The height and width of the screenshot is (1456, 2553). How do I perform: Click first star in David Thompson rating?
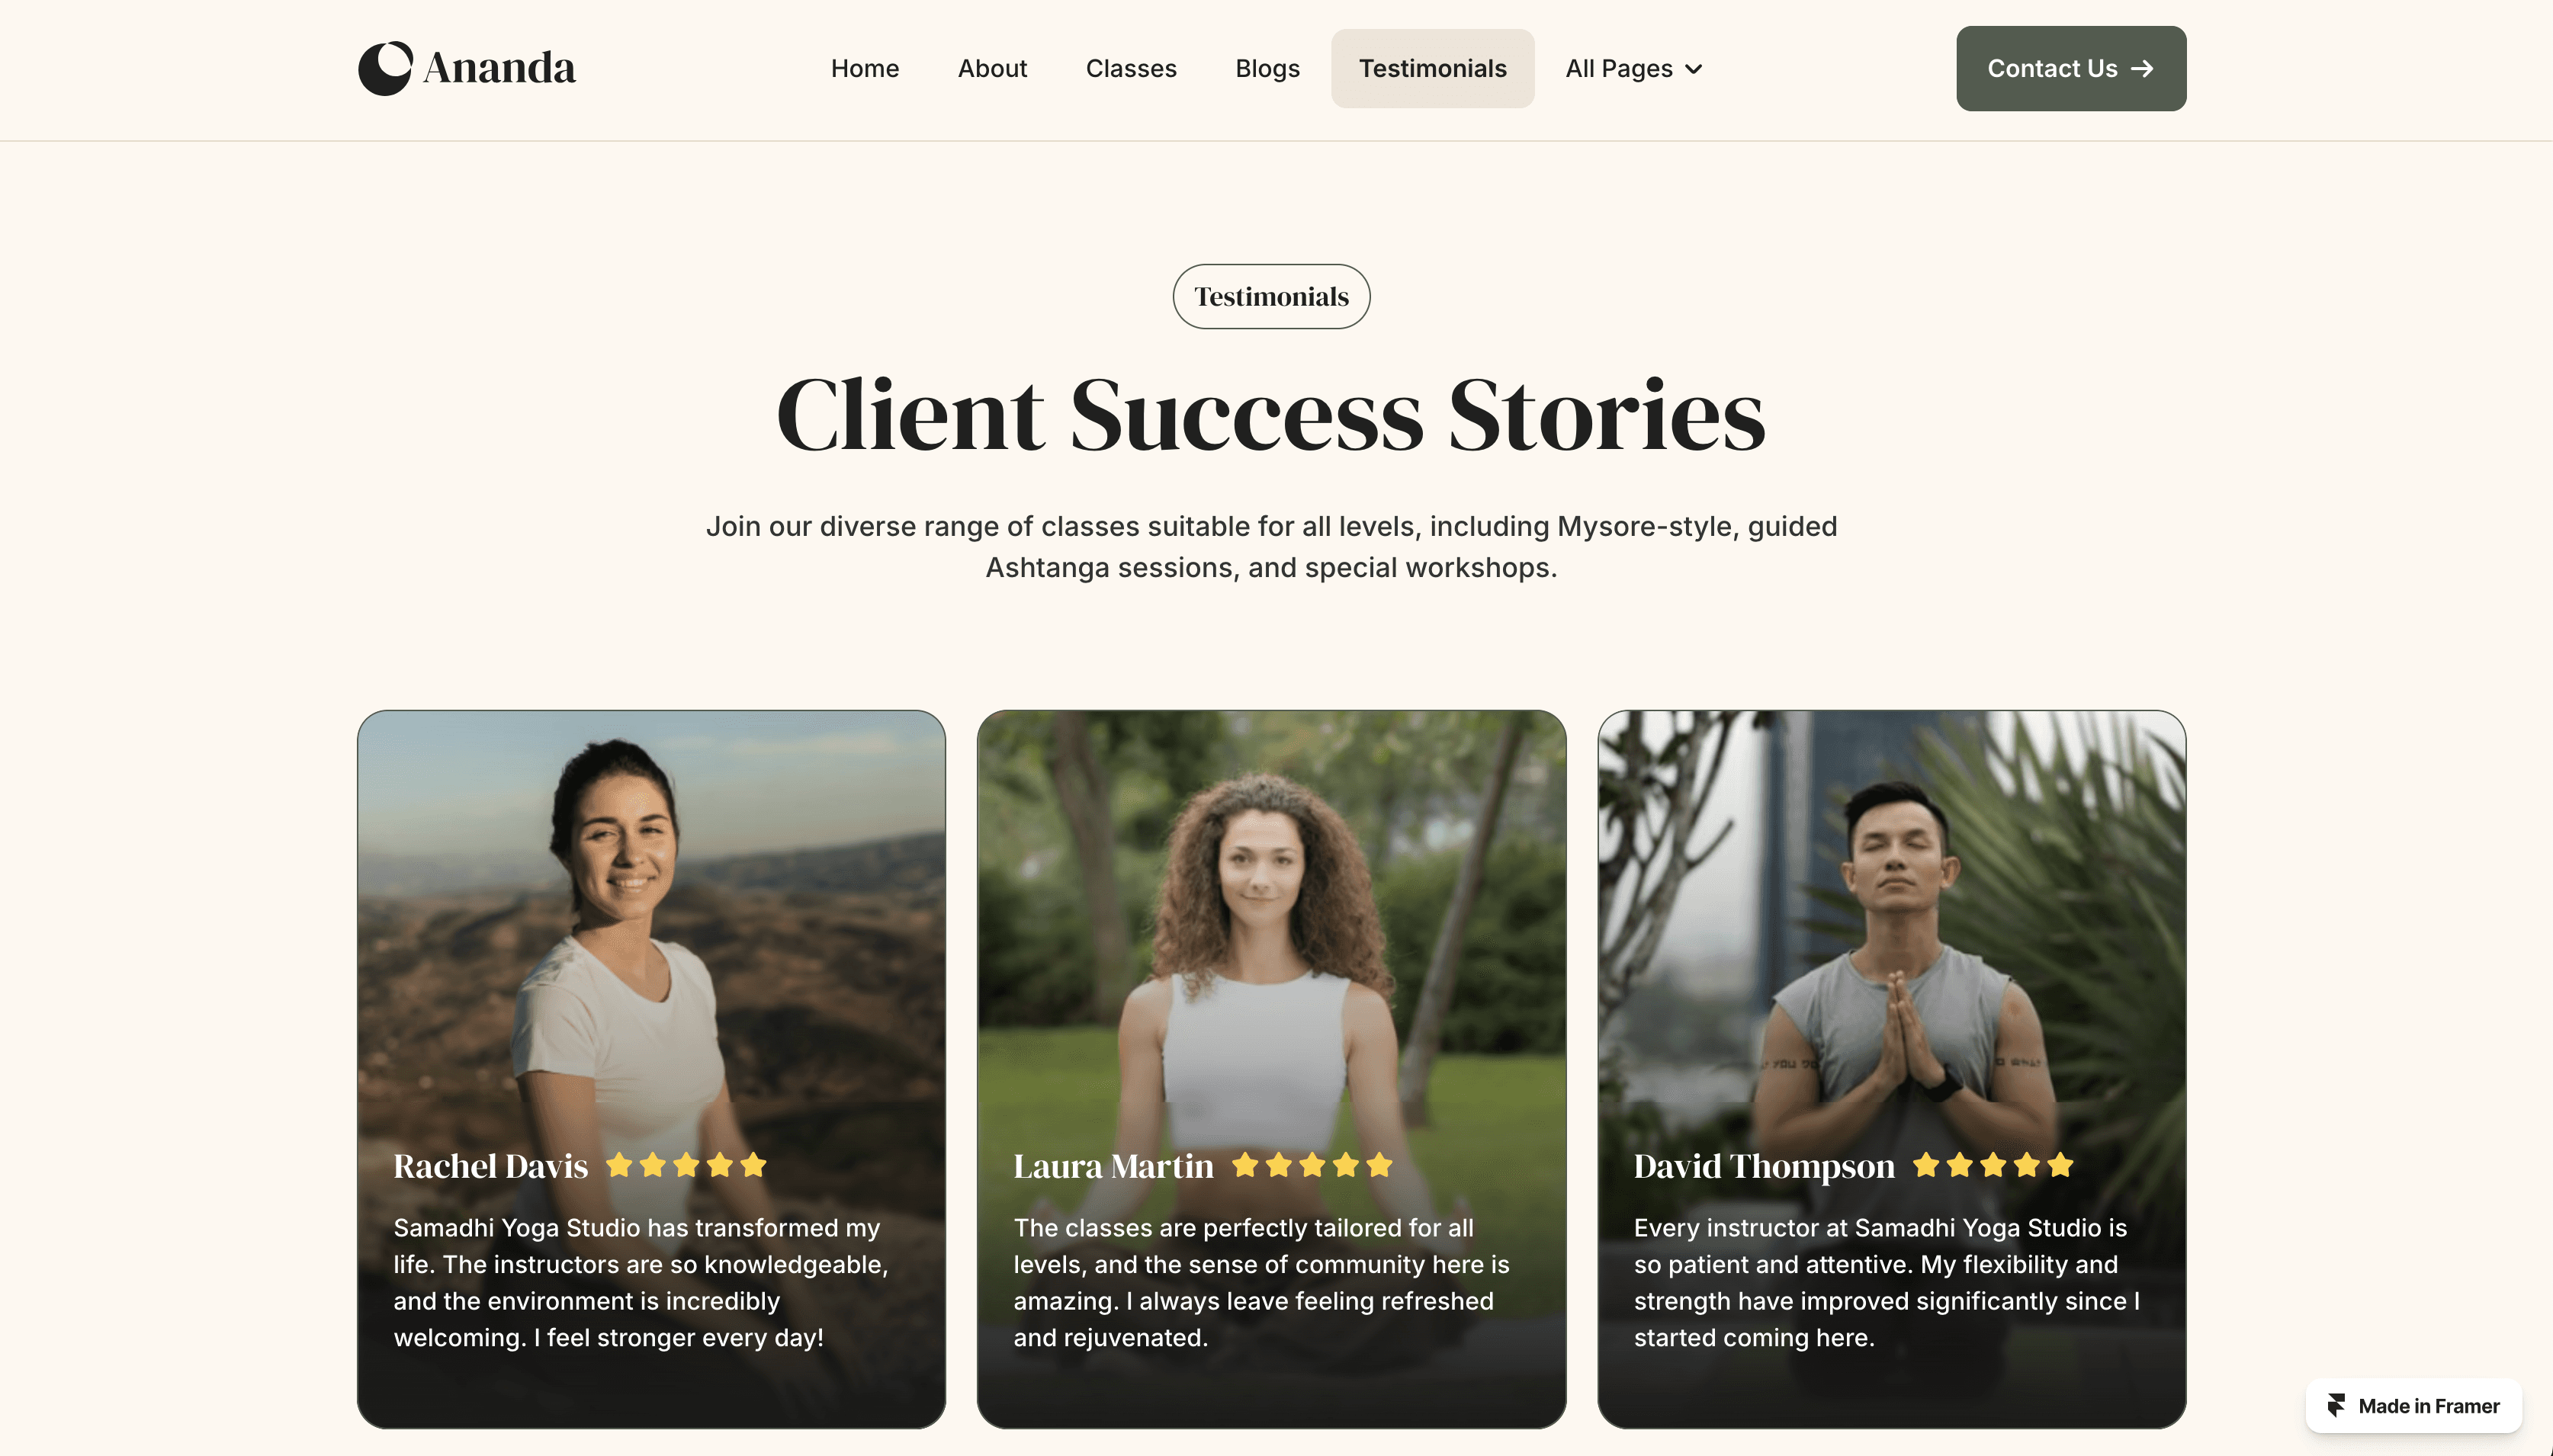pos(1926,1165)
